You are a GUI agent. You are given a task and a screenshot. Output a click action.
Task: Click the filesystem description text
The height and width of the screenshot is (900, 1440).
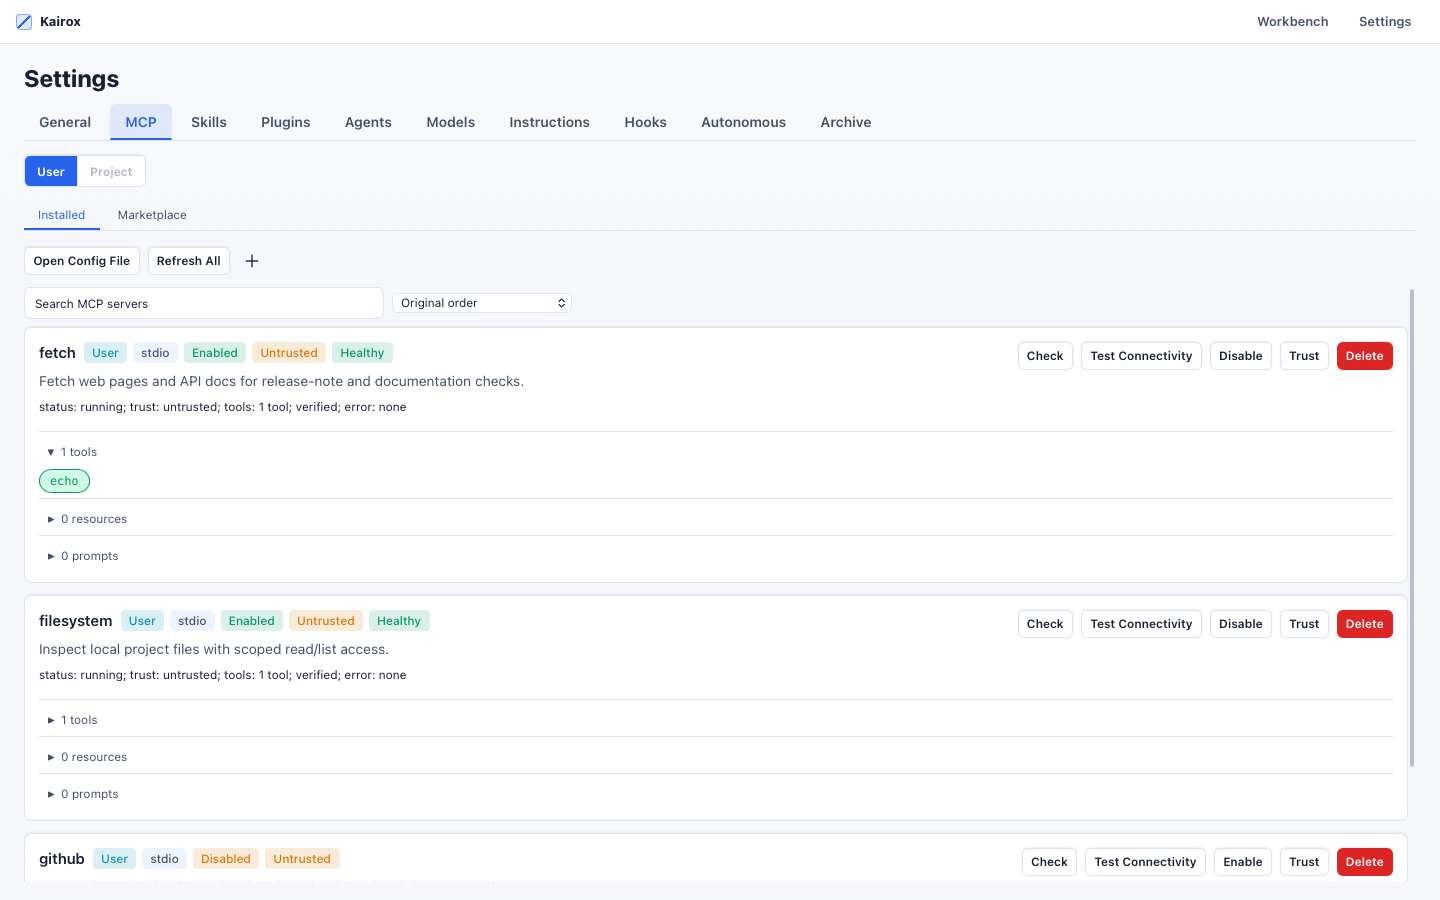[214, 649]
